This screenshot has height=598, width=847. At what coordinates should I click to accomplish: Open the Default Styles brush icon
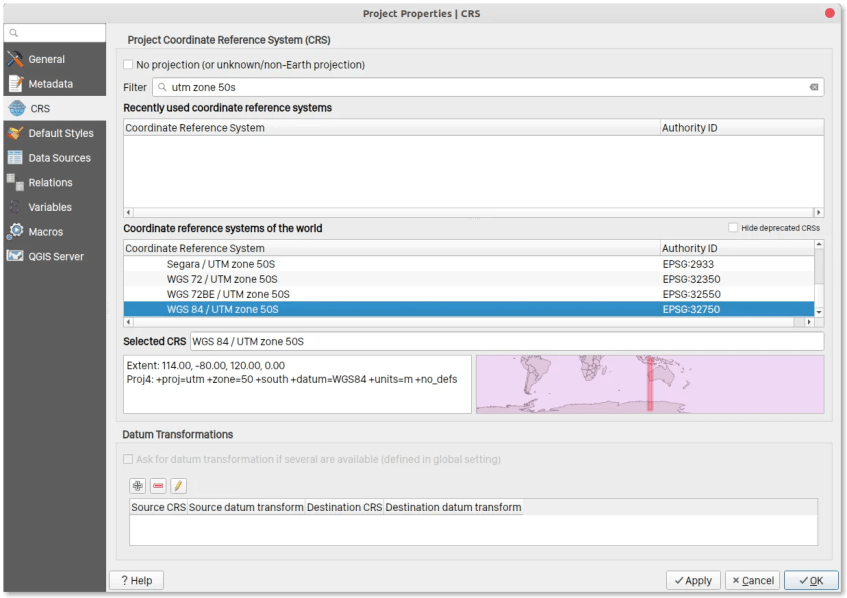point(15,133)
